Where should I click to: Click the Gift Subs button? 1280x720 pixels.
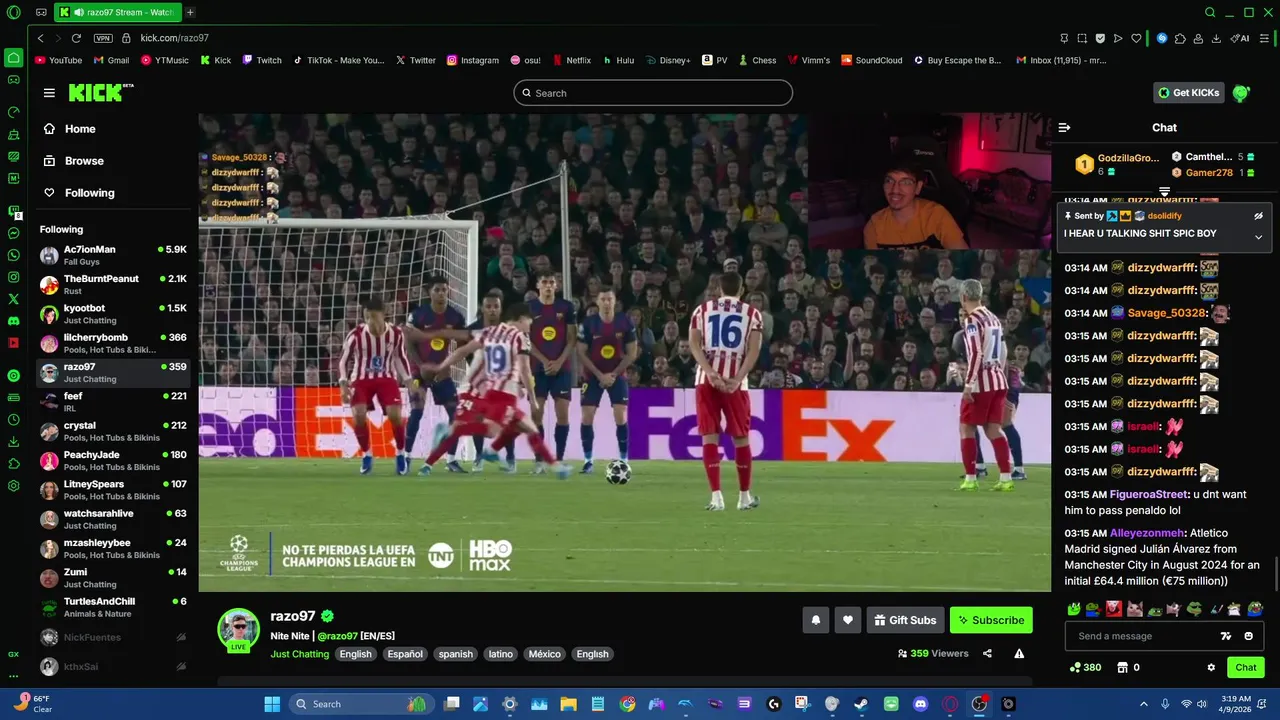click(905, 620)
